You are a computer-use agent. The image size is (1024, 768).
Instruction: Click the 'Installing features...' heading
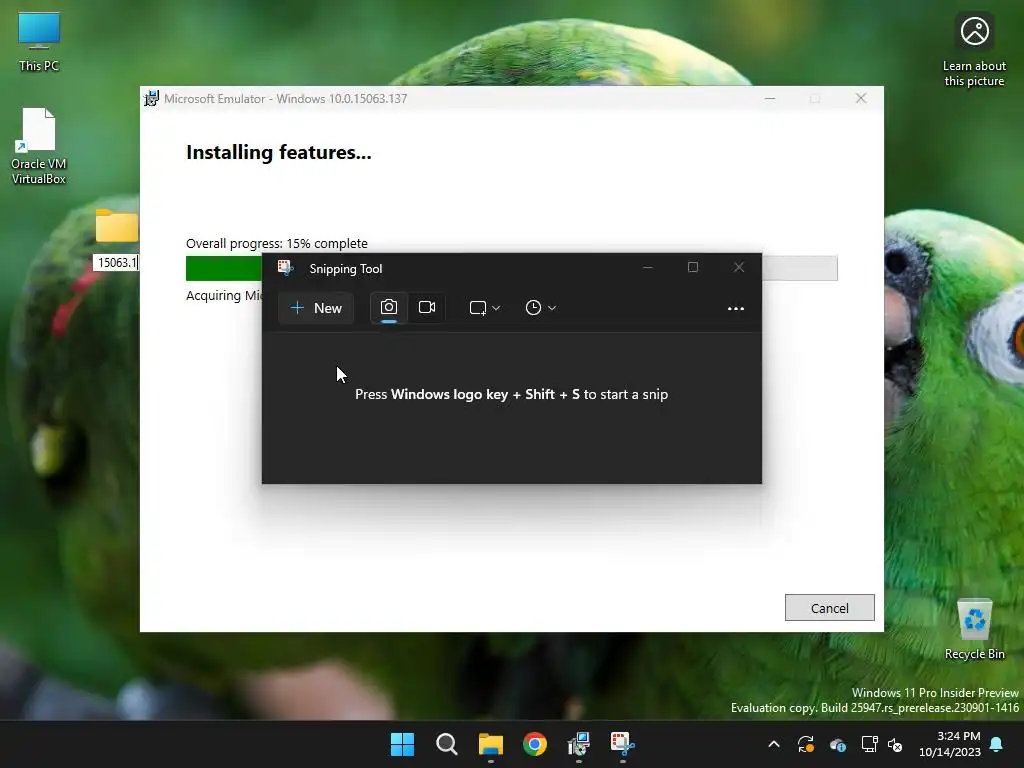point(279,152)
